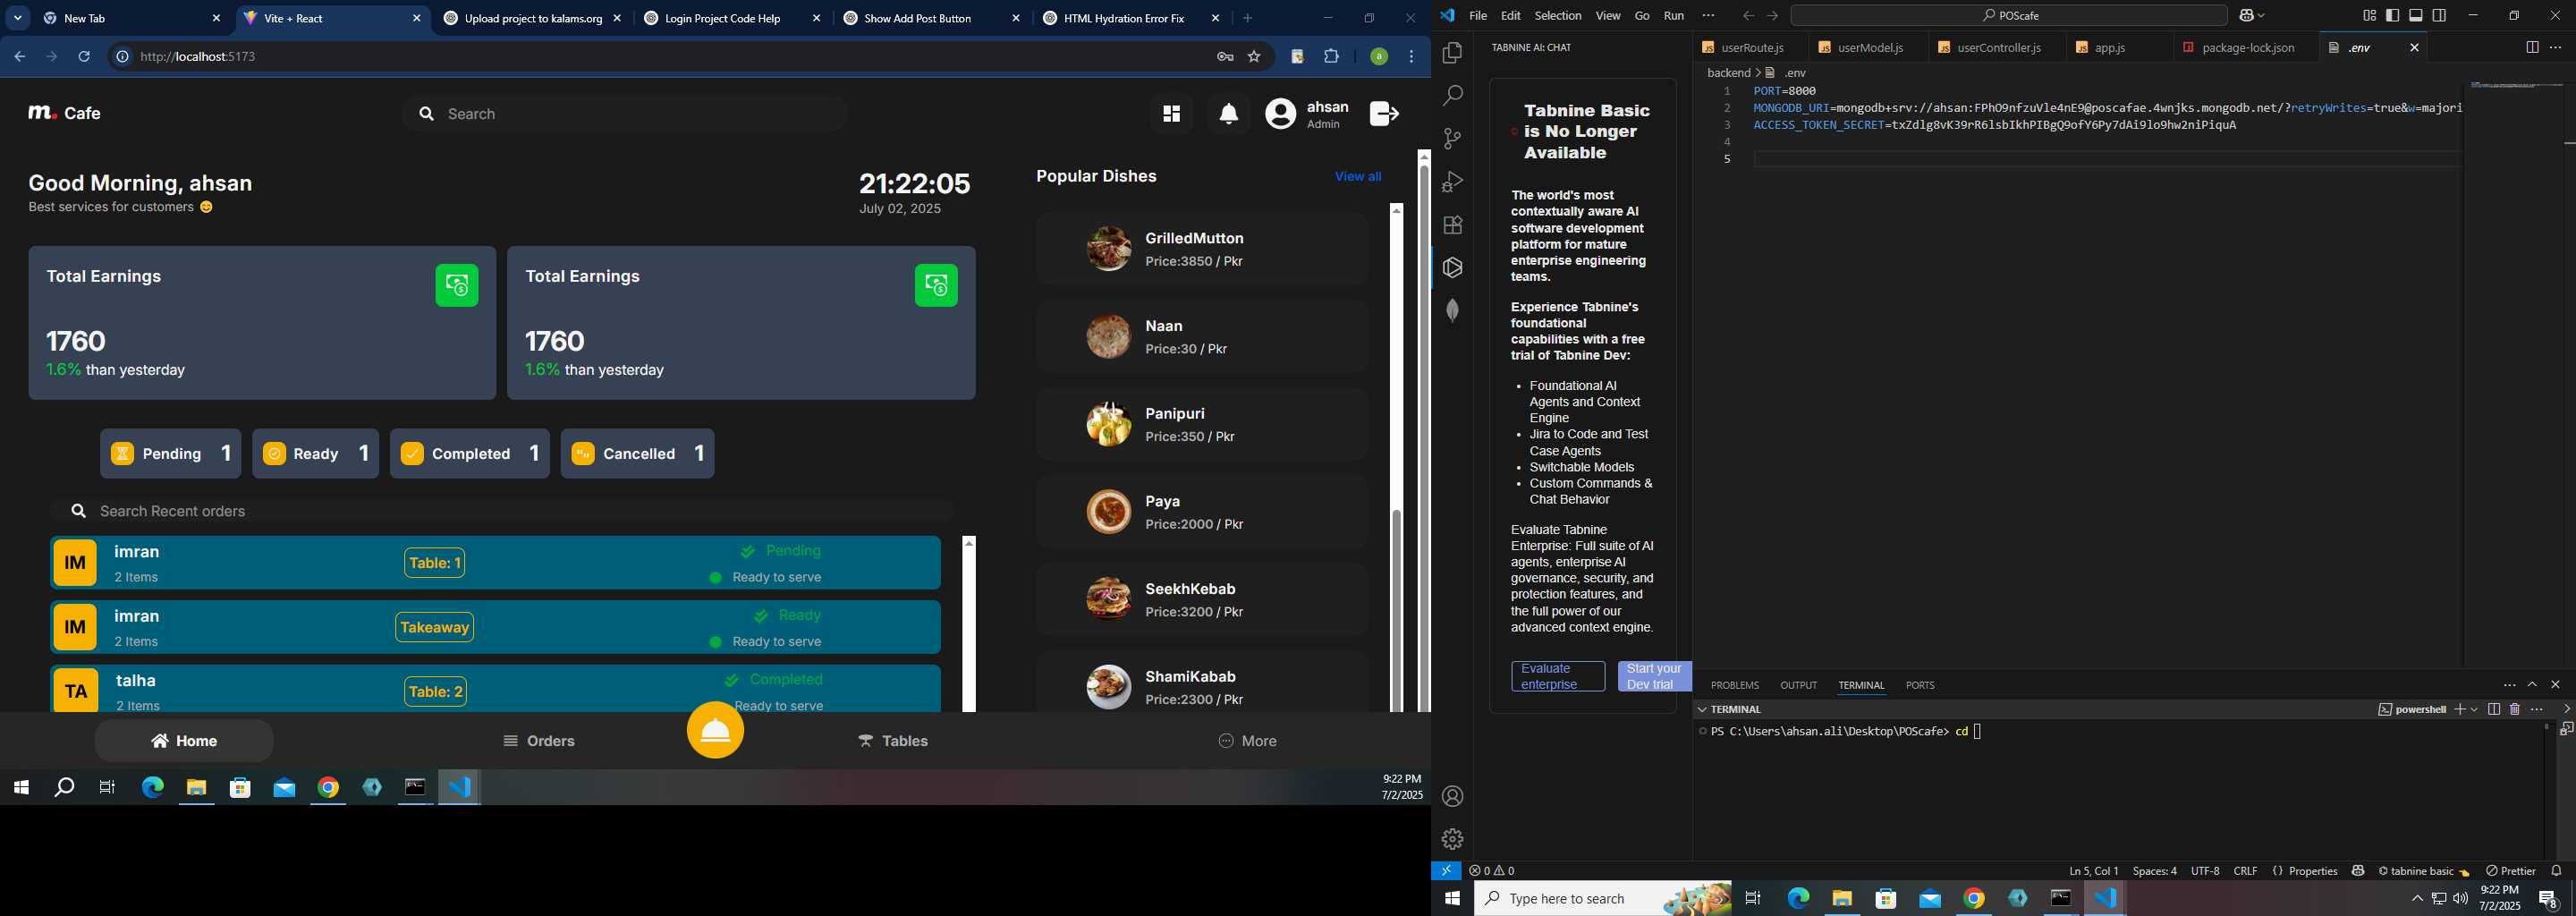Open Chrome three-dot menu
Screen dimensions: 2576x916
(x=1411, y=57)
